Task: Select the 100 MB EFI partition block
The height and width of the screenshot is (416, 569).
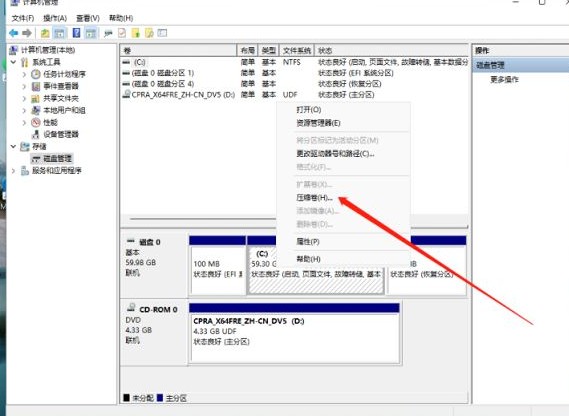Action: (218, 270)
